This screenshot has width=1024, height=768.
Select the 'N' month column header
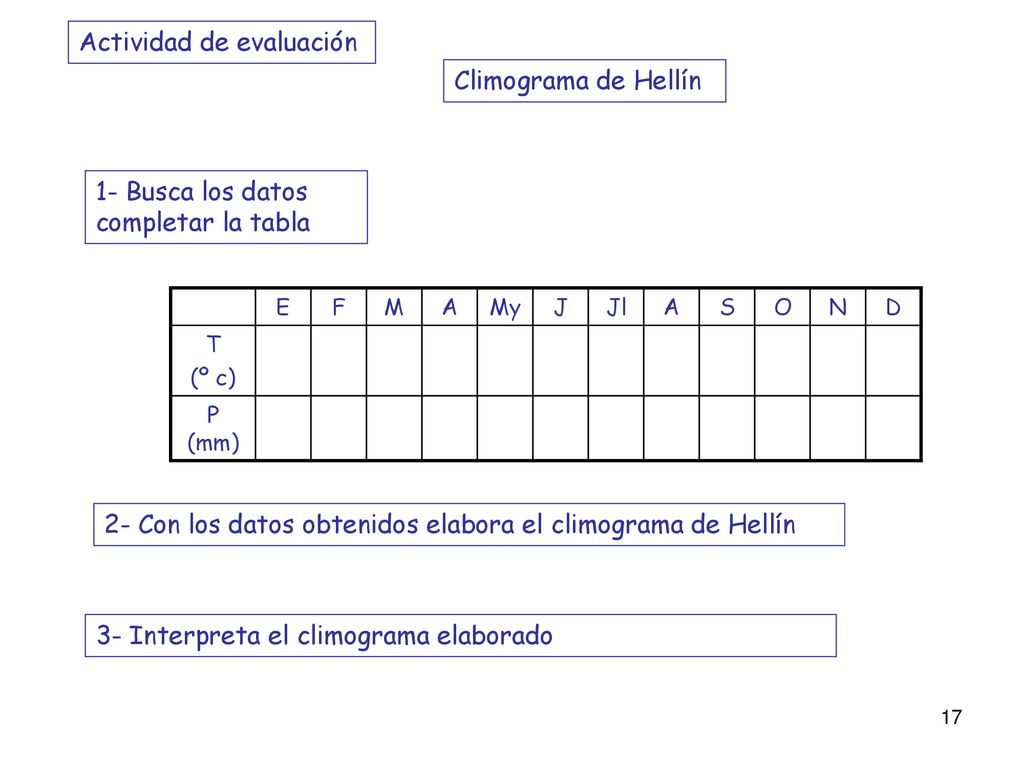click(838, 307)
